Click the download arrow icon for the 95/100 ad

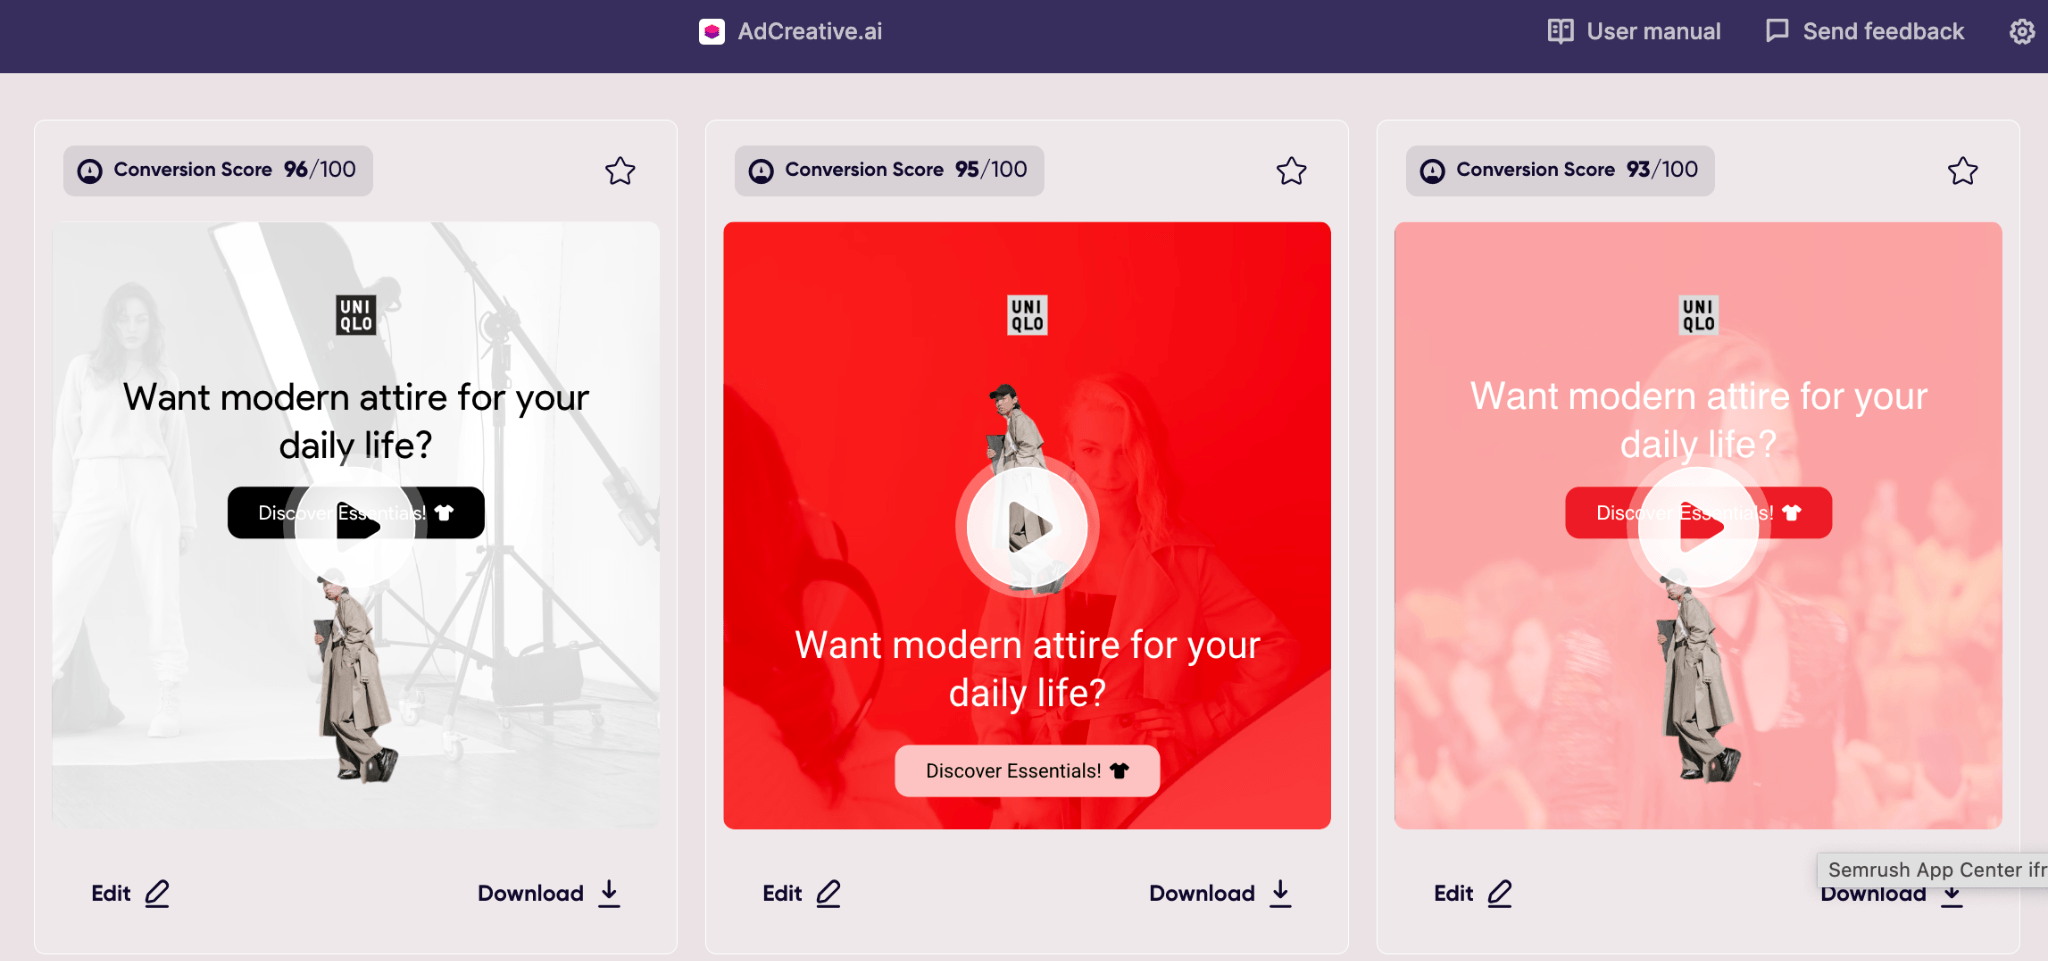(1280, 893)
